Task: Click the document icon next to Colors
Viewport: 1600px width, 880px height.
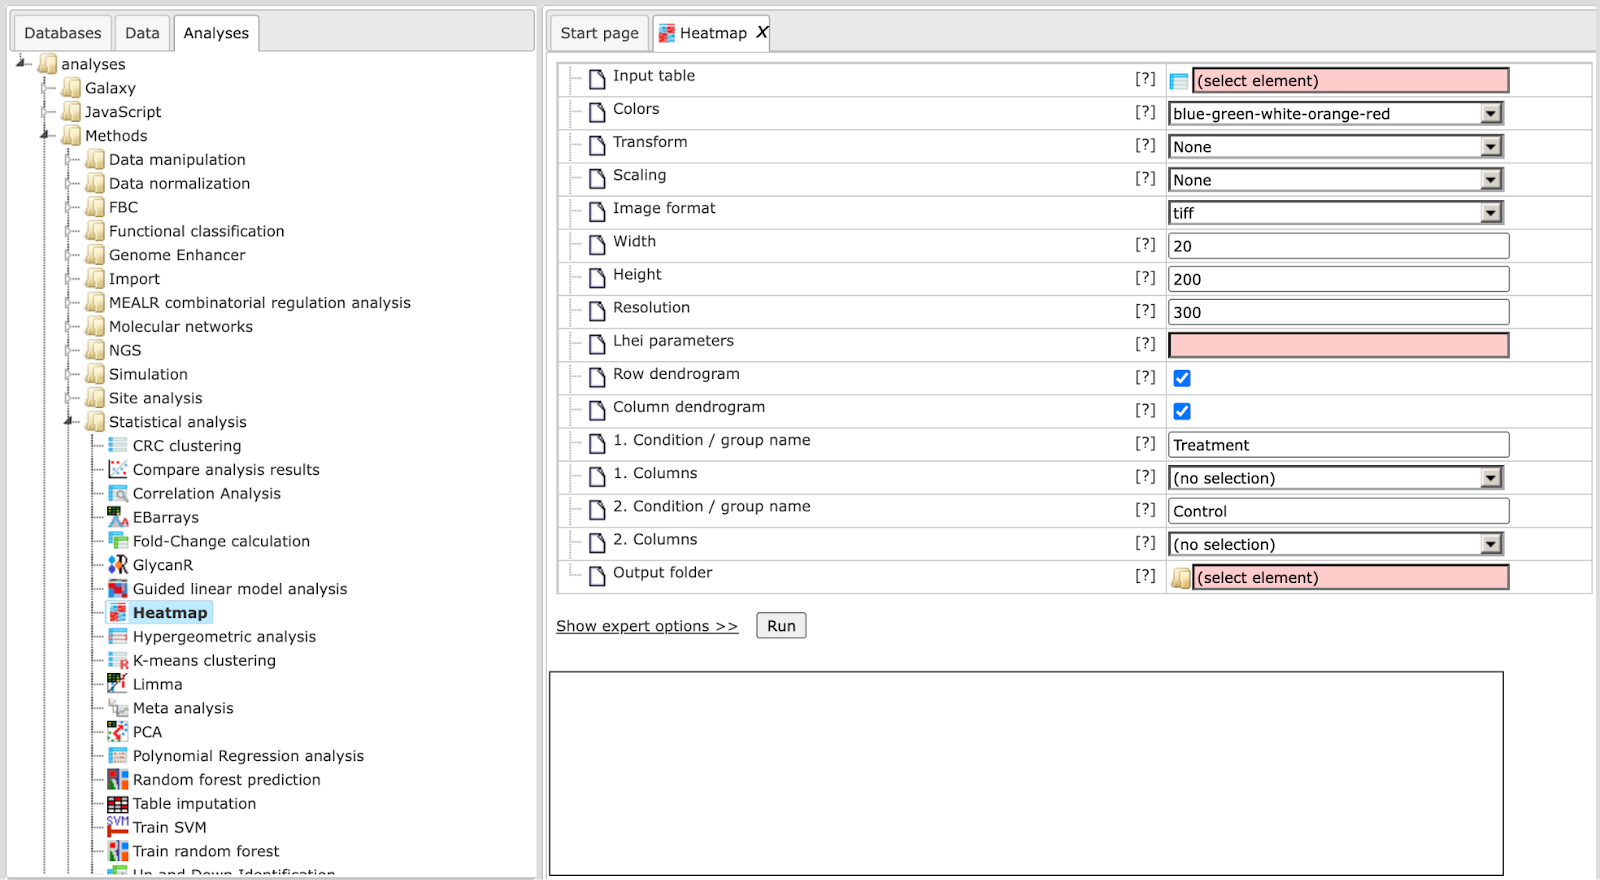Action: pyautogui.click(x=597, y=112)
